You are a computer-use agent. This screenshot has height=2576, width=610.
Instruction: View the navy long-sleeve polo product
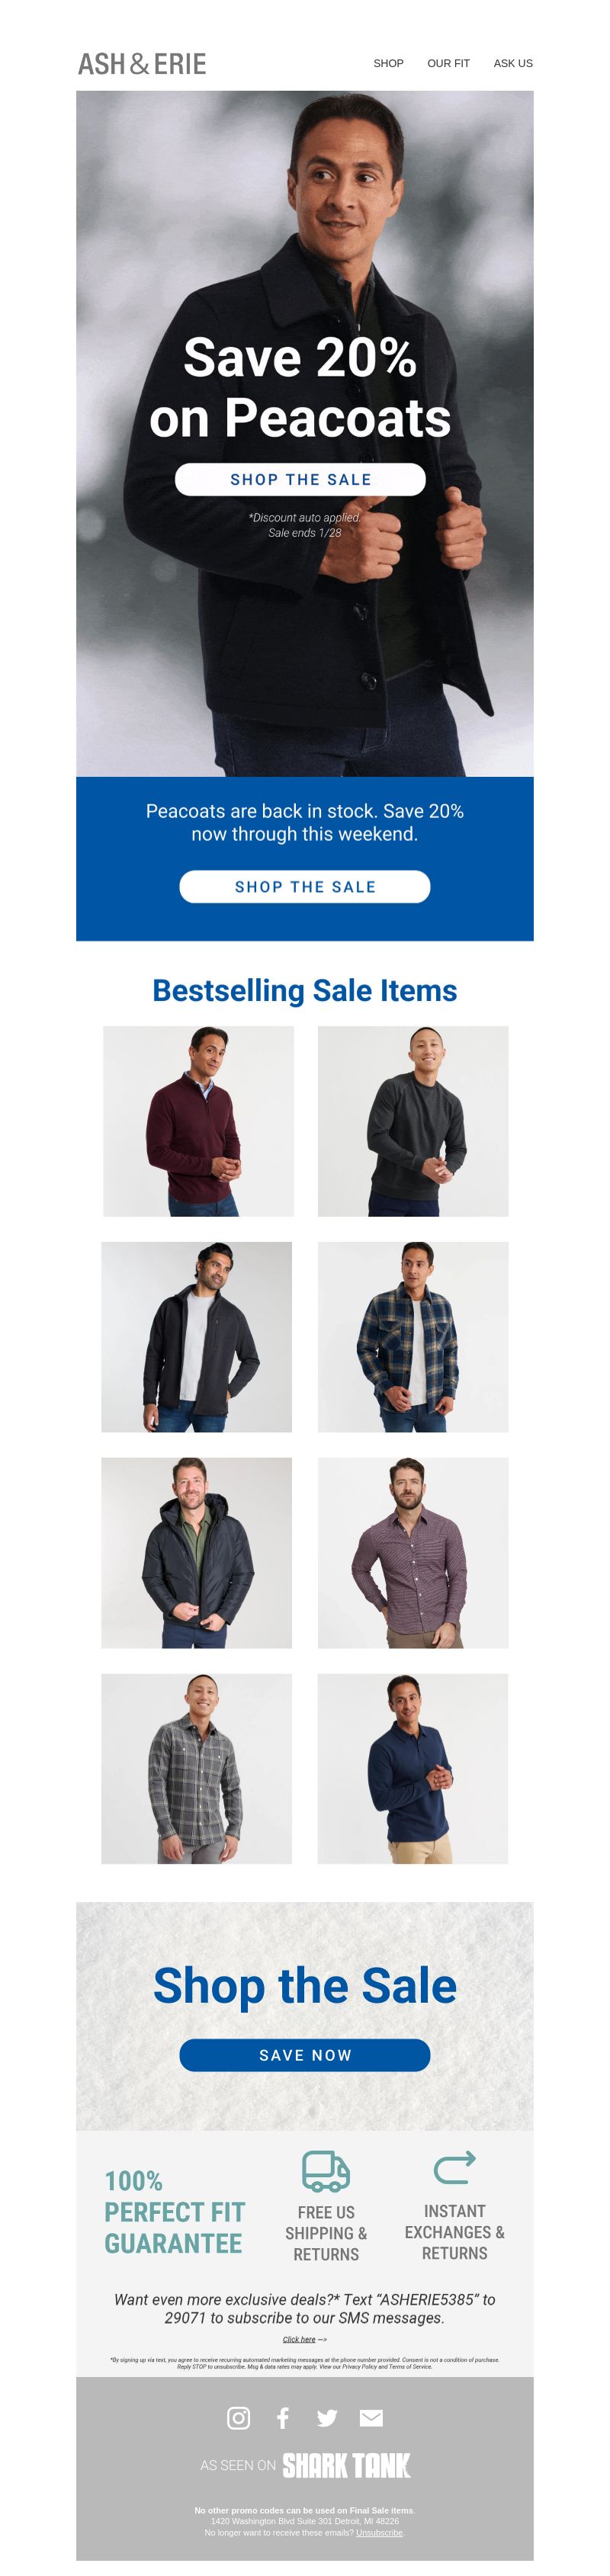coord(413,1769)
